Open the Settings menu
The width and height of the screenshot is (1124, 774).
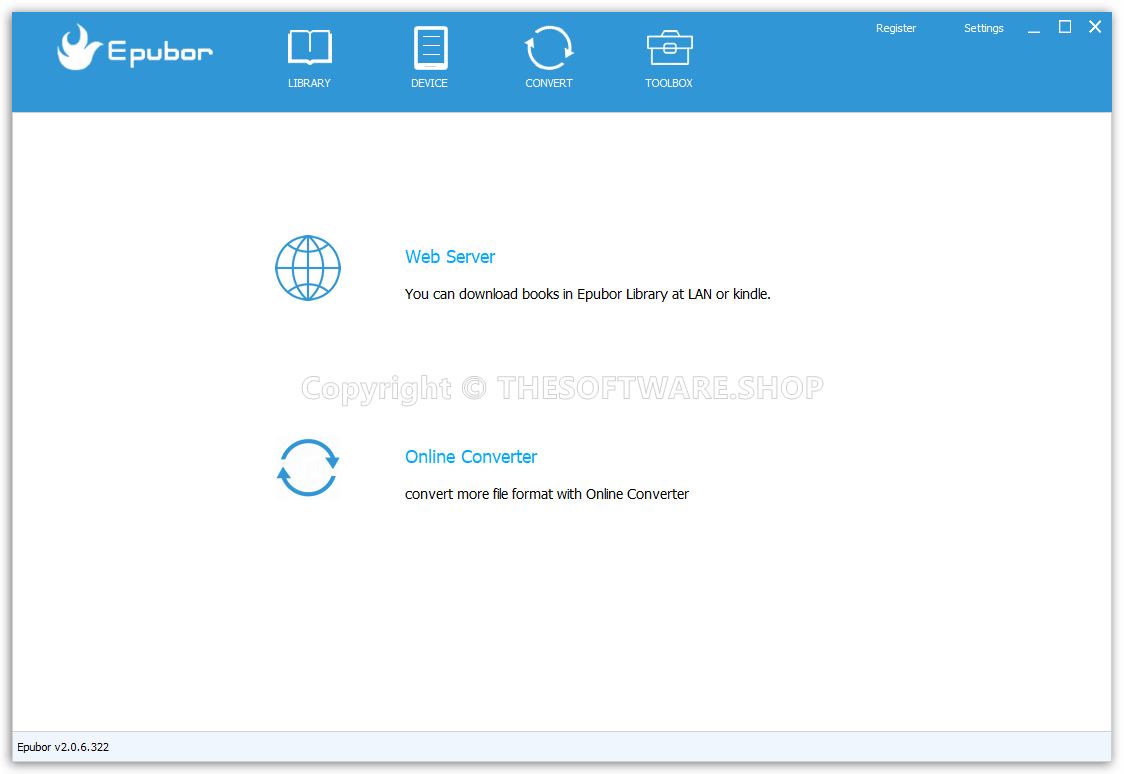tap(983, 28)
